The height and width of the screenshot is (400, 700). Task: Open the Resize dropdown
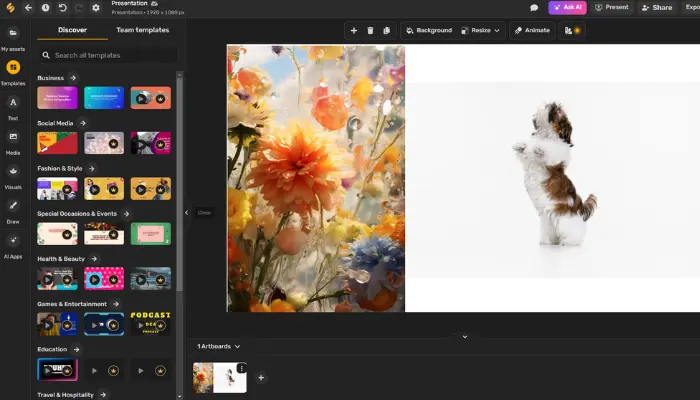point(482,31)
